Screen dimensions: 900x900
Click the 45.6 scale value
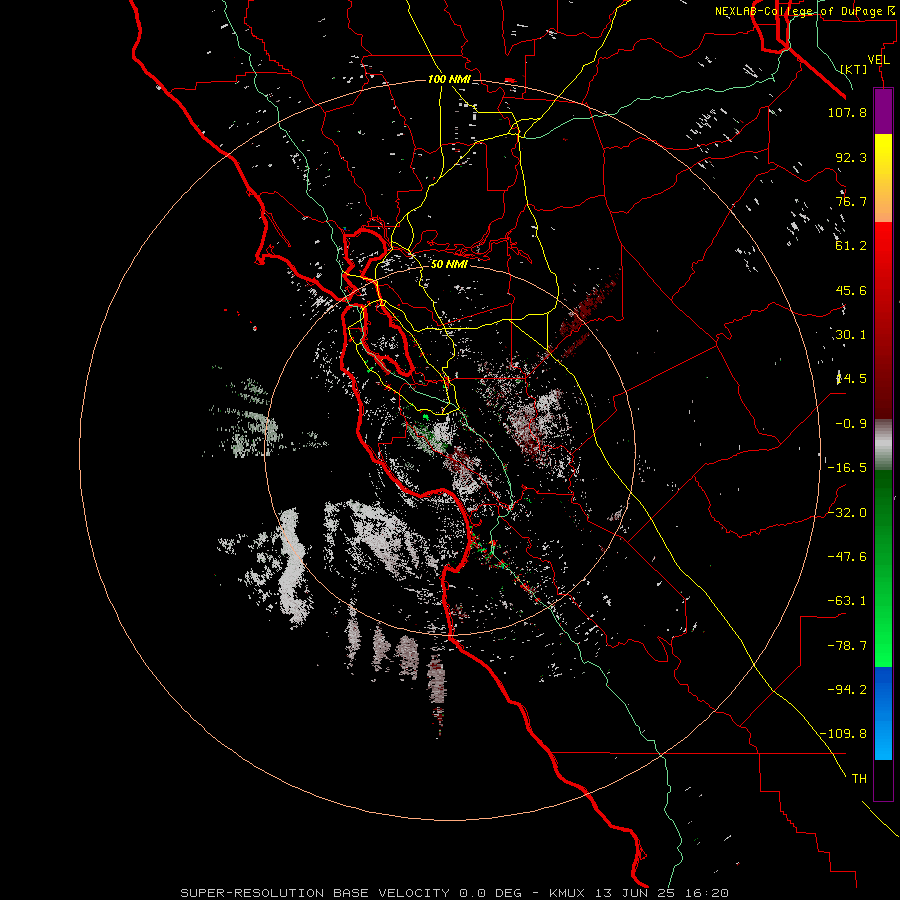point(851,290)
